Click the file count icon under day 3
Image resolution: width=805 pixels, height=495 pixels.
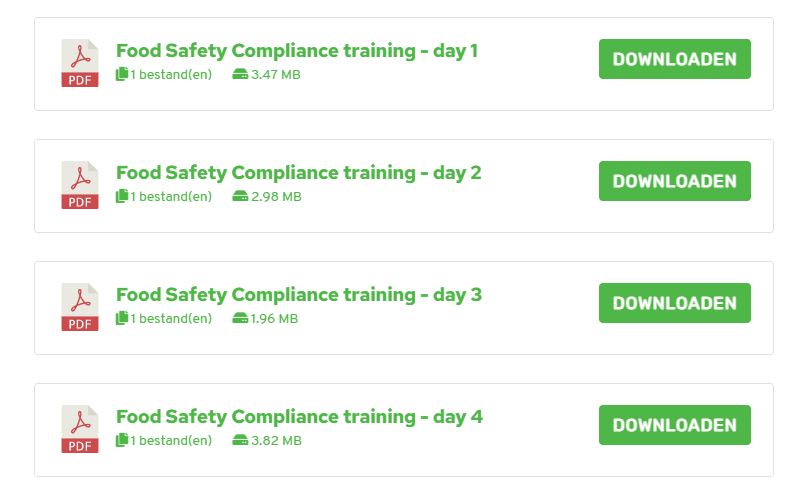click(x=122, y=318)
